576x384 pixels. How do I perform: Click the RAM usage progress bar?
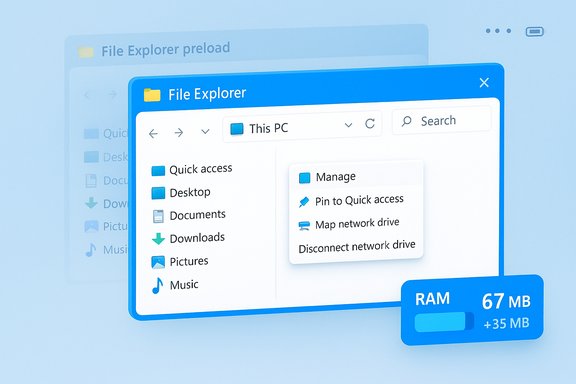pos(444,322)
